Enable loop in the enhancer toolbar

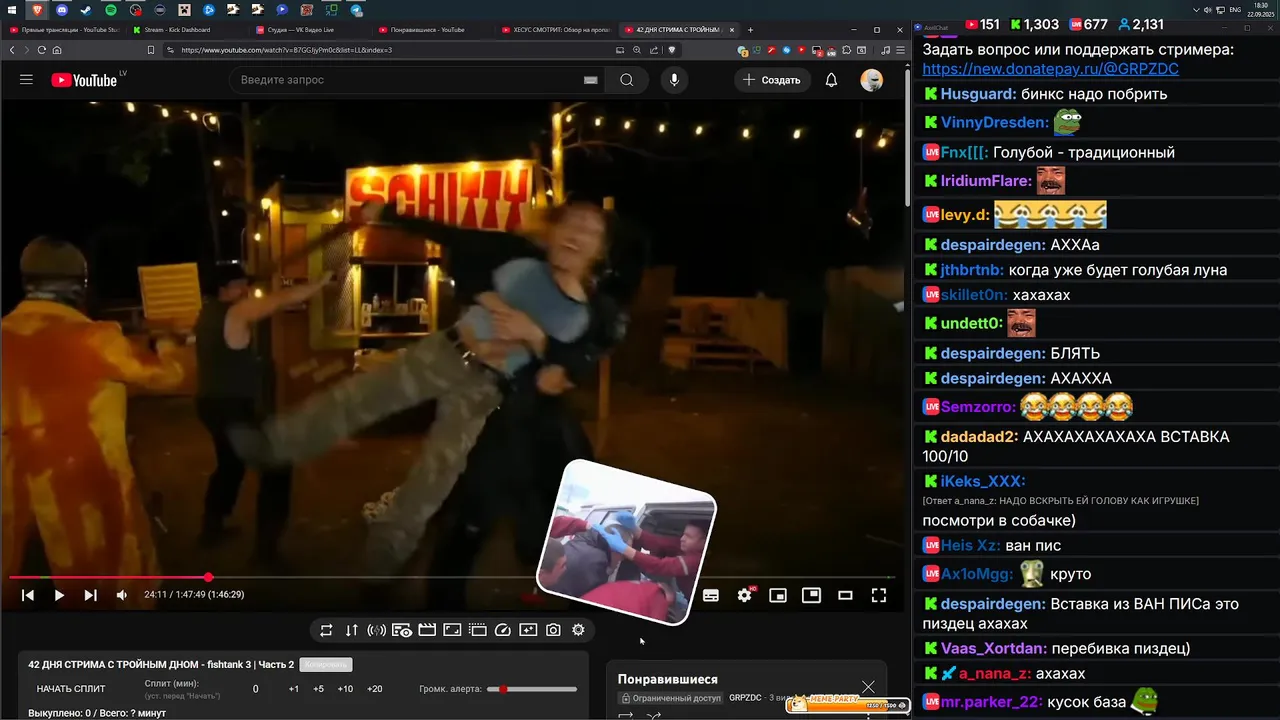click(x=326, y=630)
